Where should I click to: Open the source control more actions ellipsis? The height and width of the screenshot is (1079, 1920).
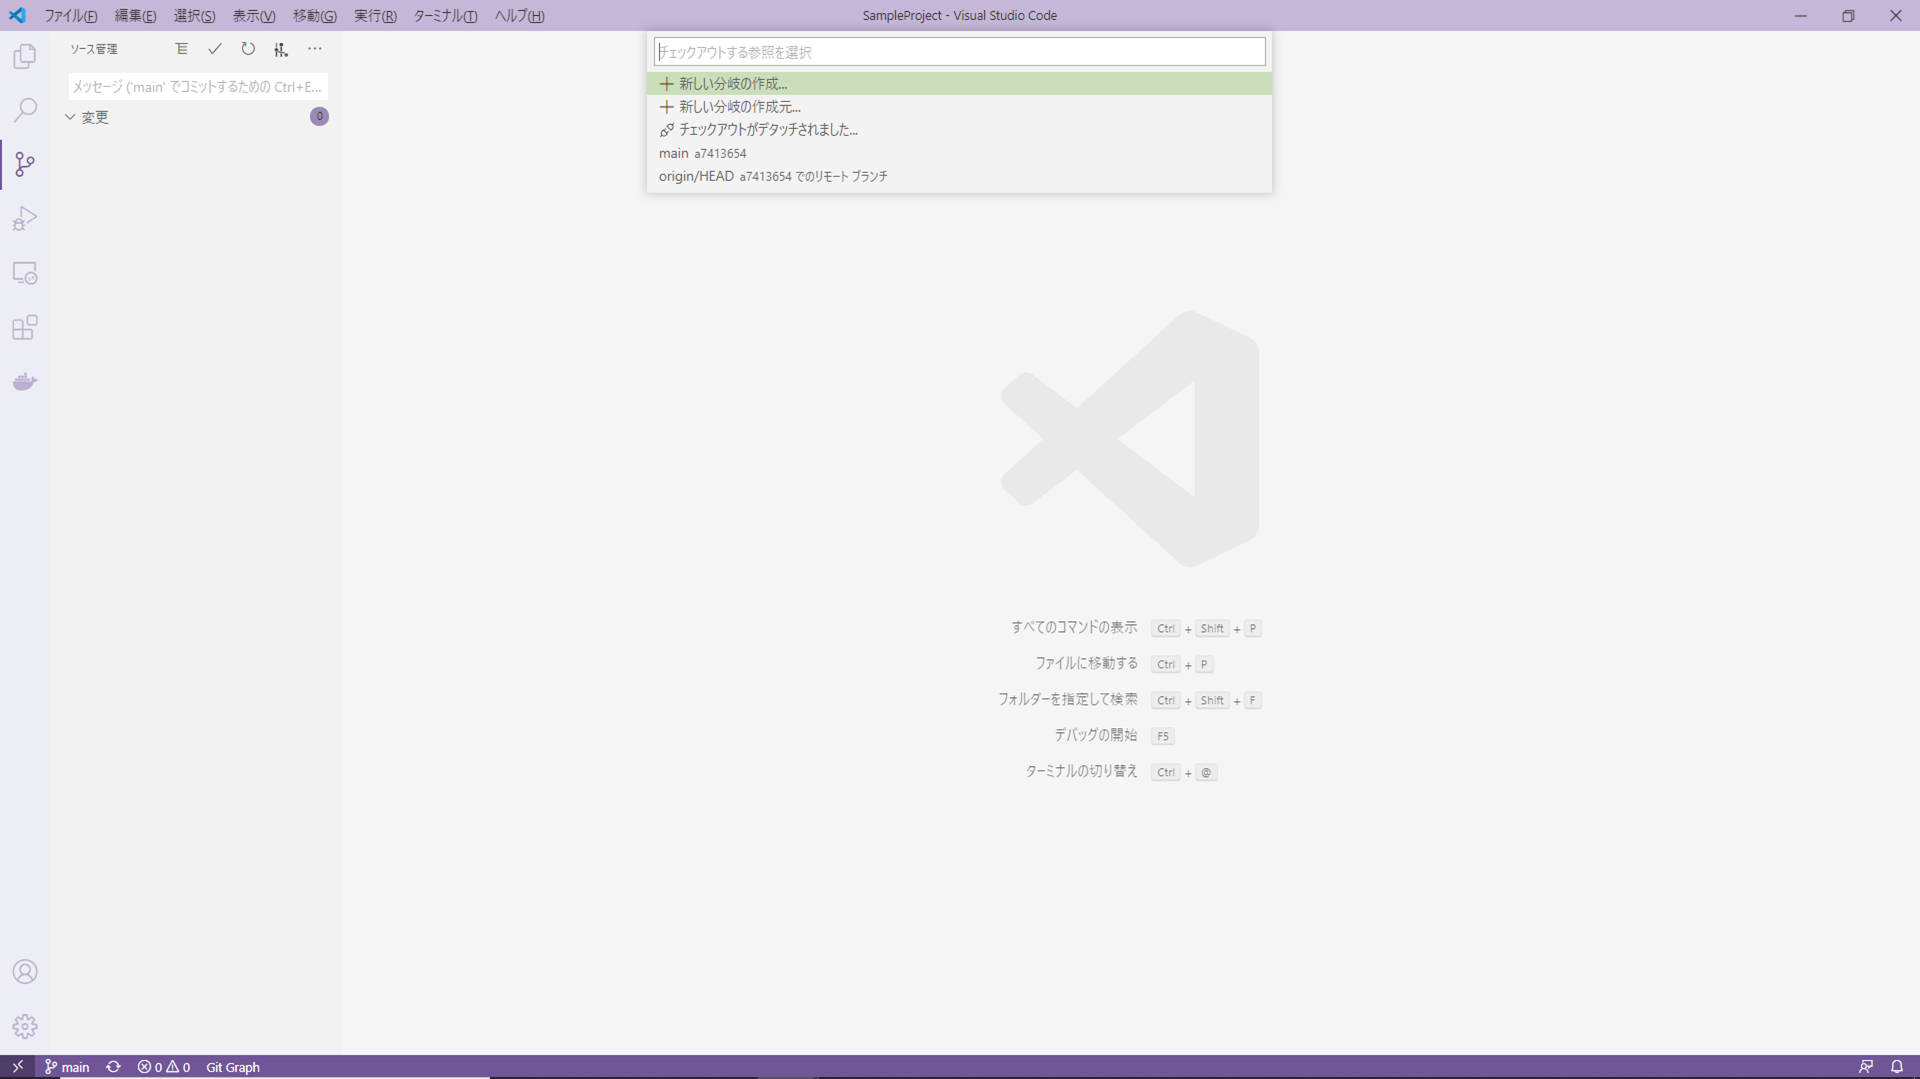click(x=315, y=49)
